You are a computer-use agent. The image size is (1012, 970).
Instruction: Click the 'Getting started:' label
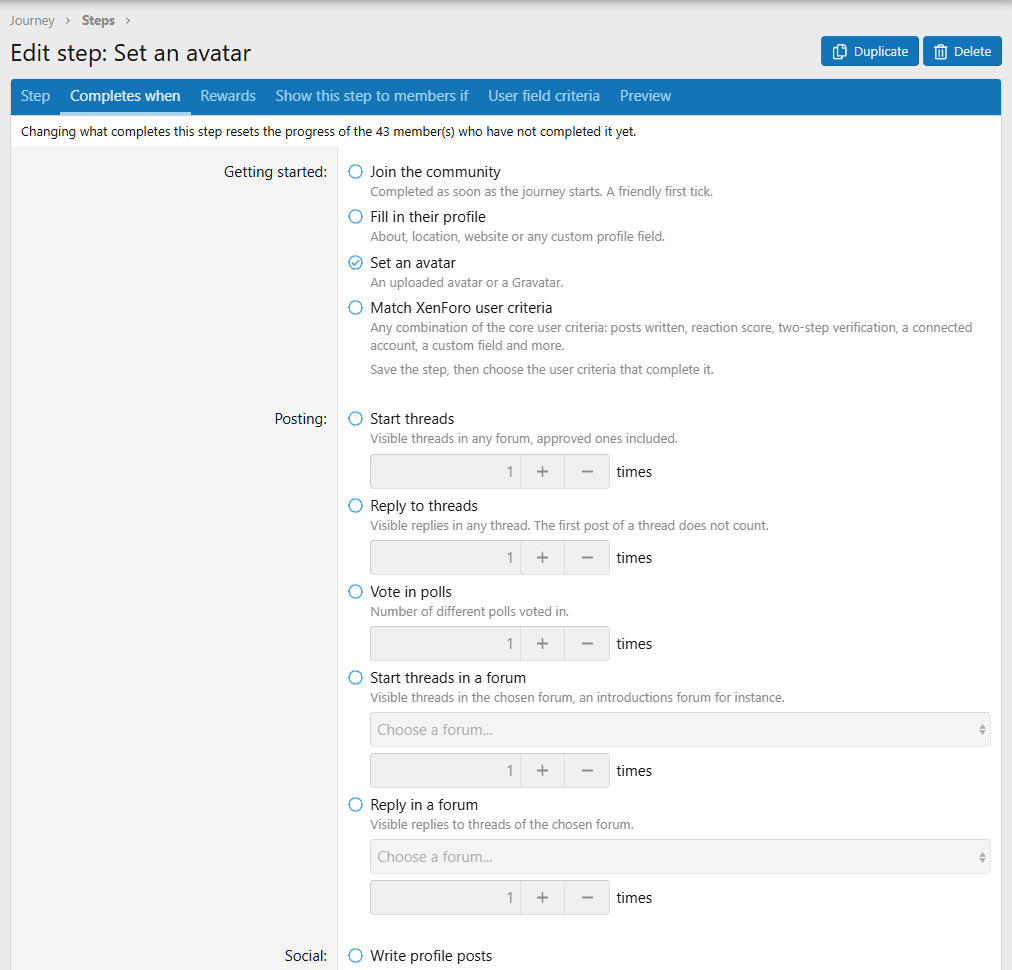pos(276,172)
